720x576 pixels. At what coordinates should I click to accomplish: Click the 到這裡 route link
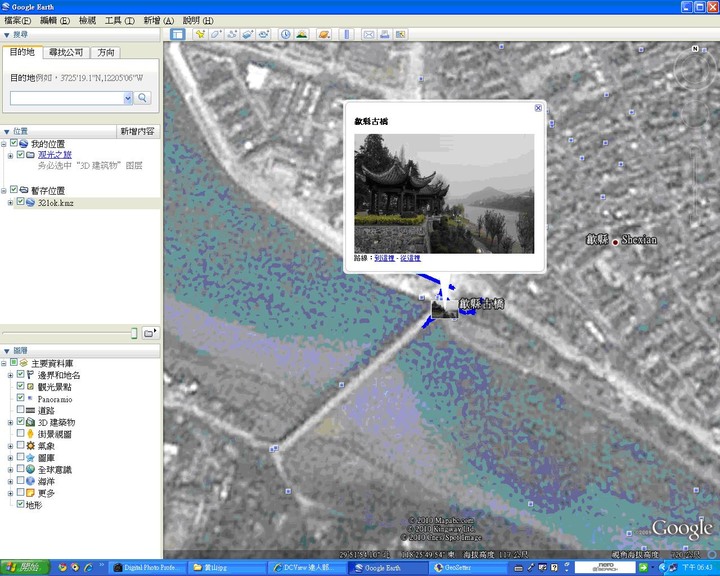(384, 258)
